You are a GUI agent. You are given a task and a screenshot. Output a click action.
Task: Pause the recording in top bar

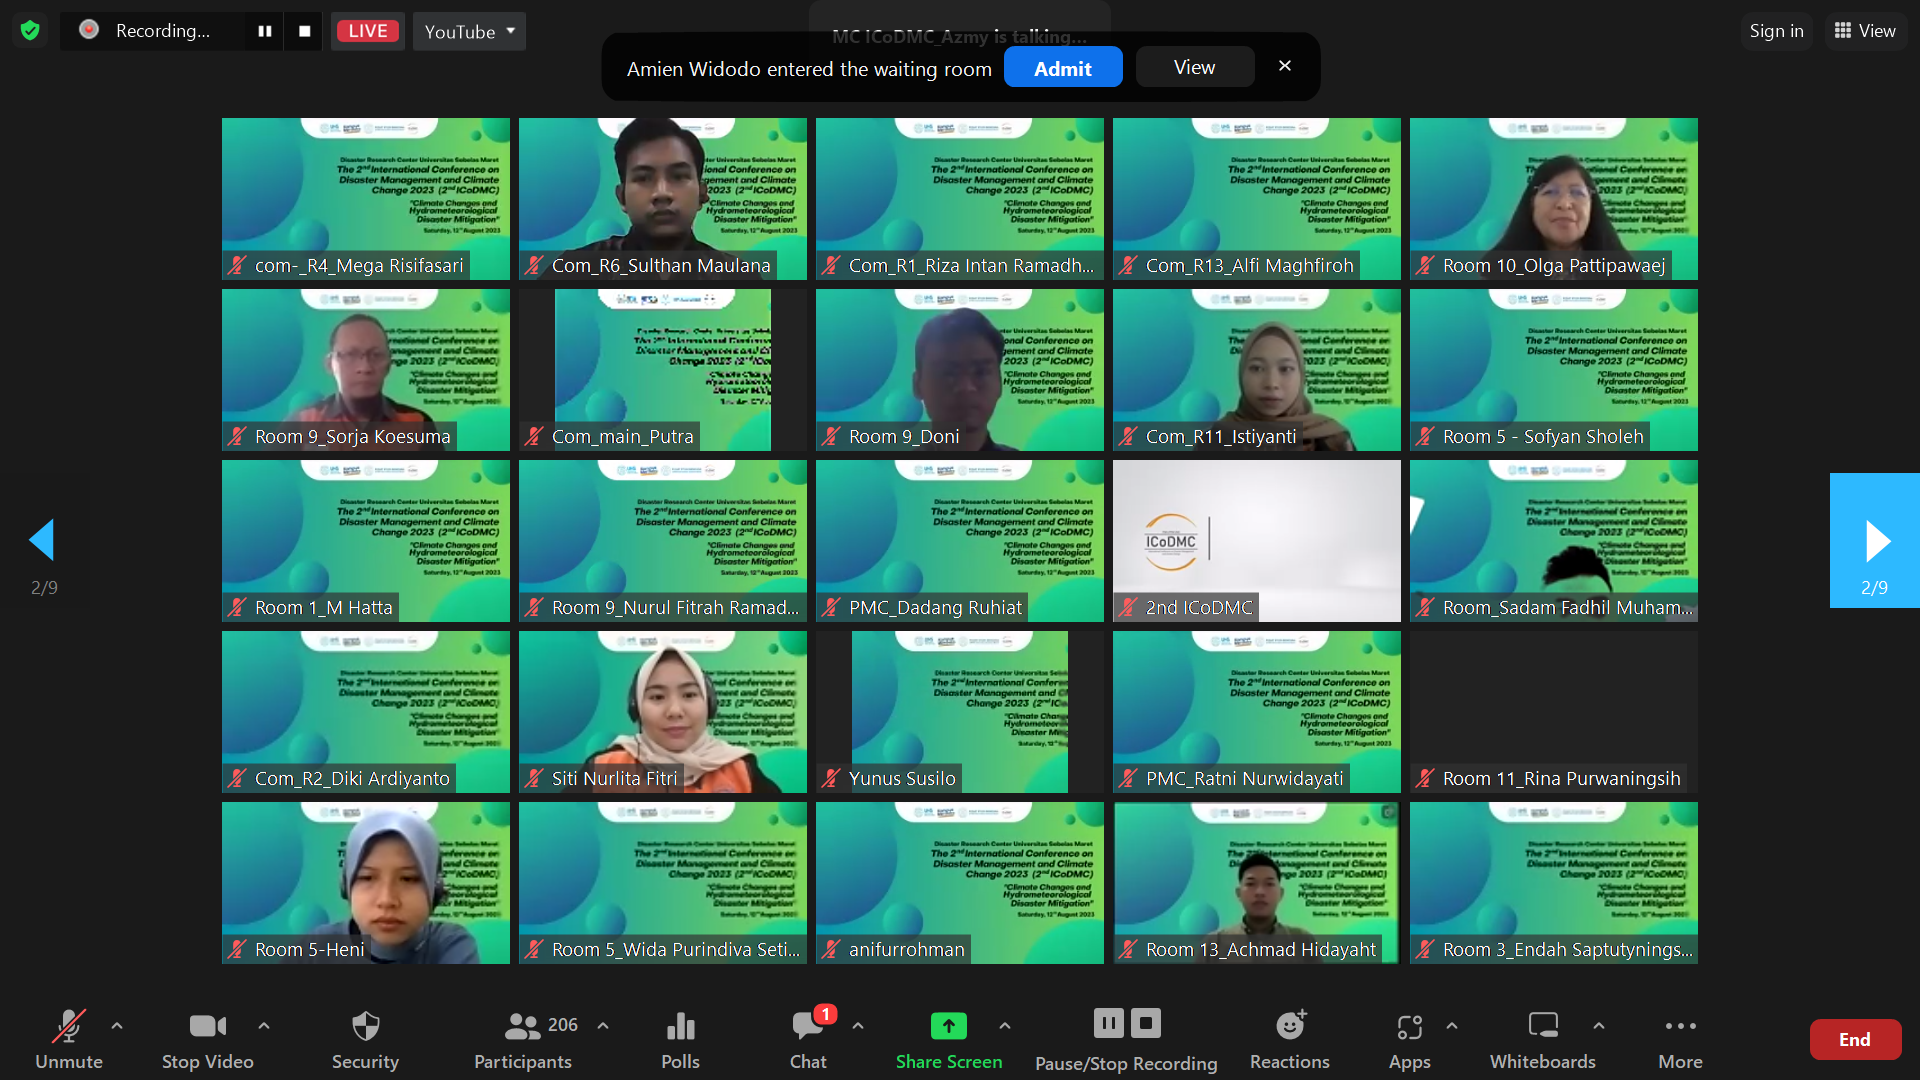[x=264, y=31]
